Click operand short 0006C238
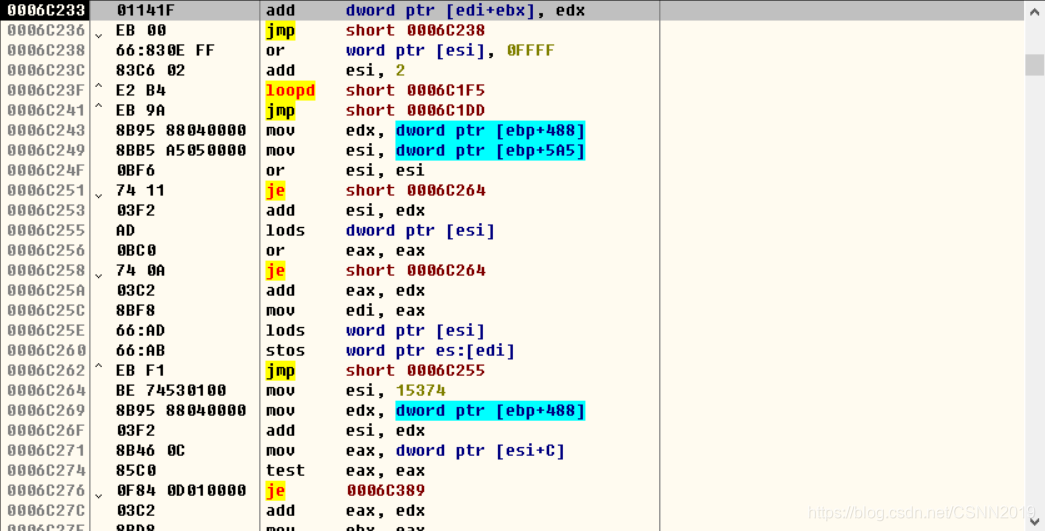The height and width of the screenshot is (531, 1045). tap(415, 31)
